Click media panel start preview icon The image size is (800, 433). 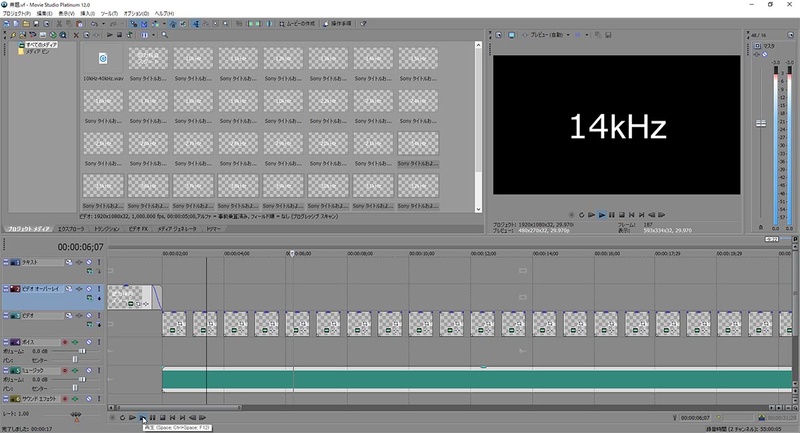(x=109, y=35)
